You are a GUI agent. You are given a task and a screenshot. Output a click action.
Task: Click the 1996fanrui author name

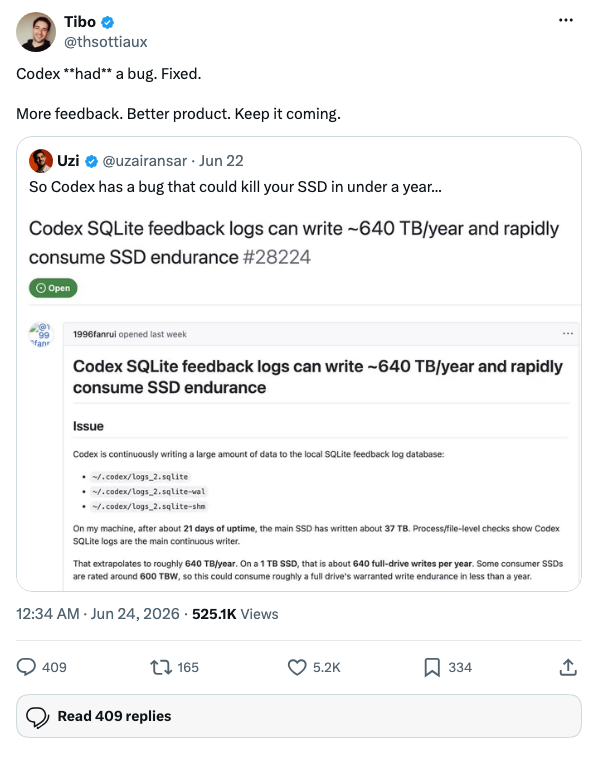click(x=95, y=334)
